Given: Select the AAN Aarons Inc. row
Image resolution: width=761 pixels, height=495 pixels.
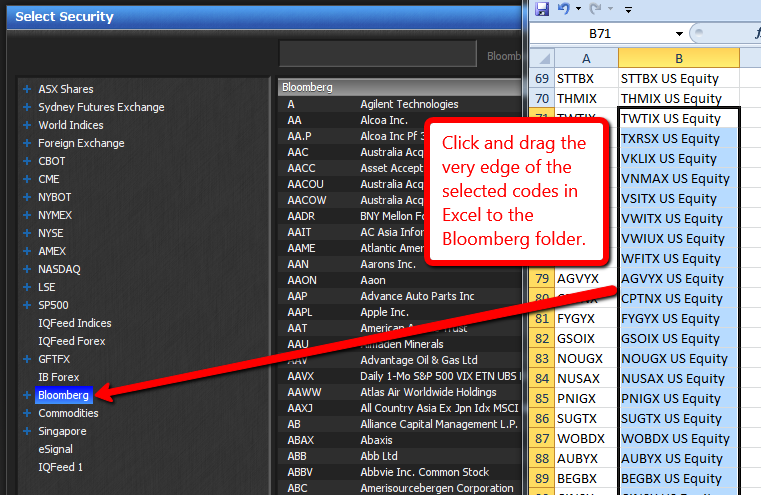Looking at the screenshot, I should [x=399, y=264].
